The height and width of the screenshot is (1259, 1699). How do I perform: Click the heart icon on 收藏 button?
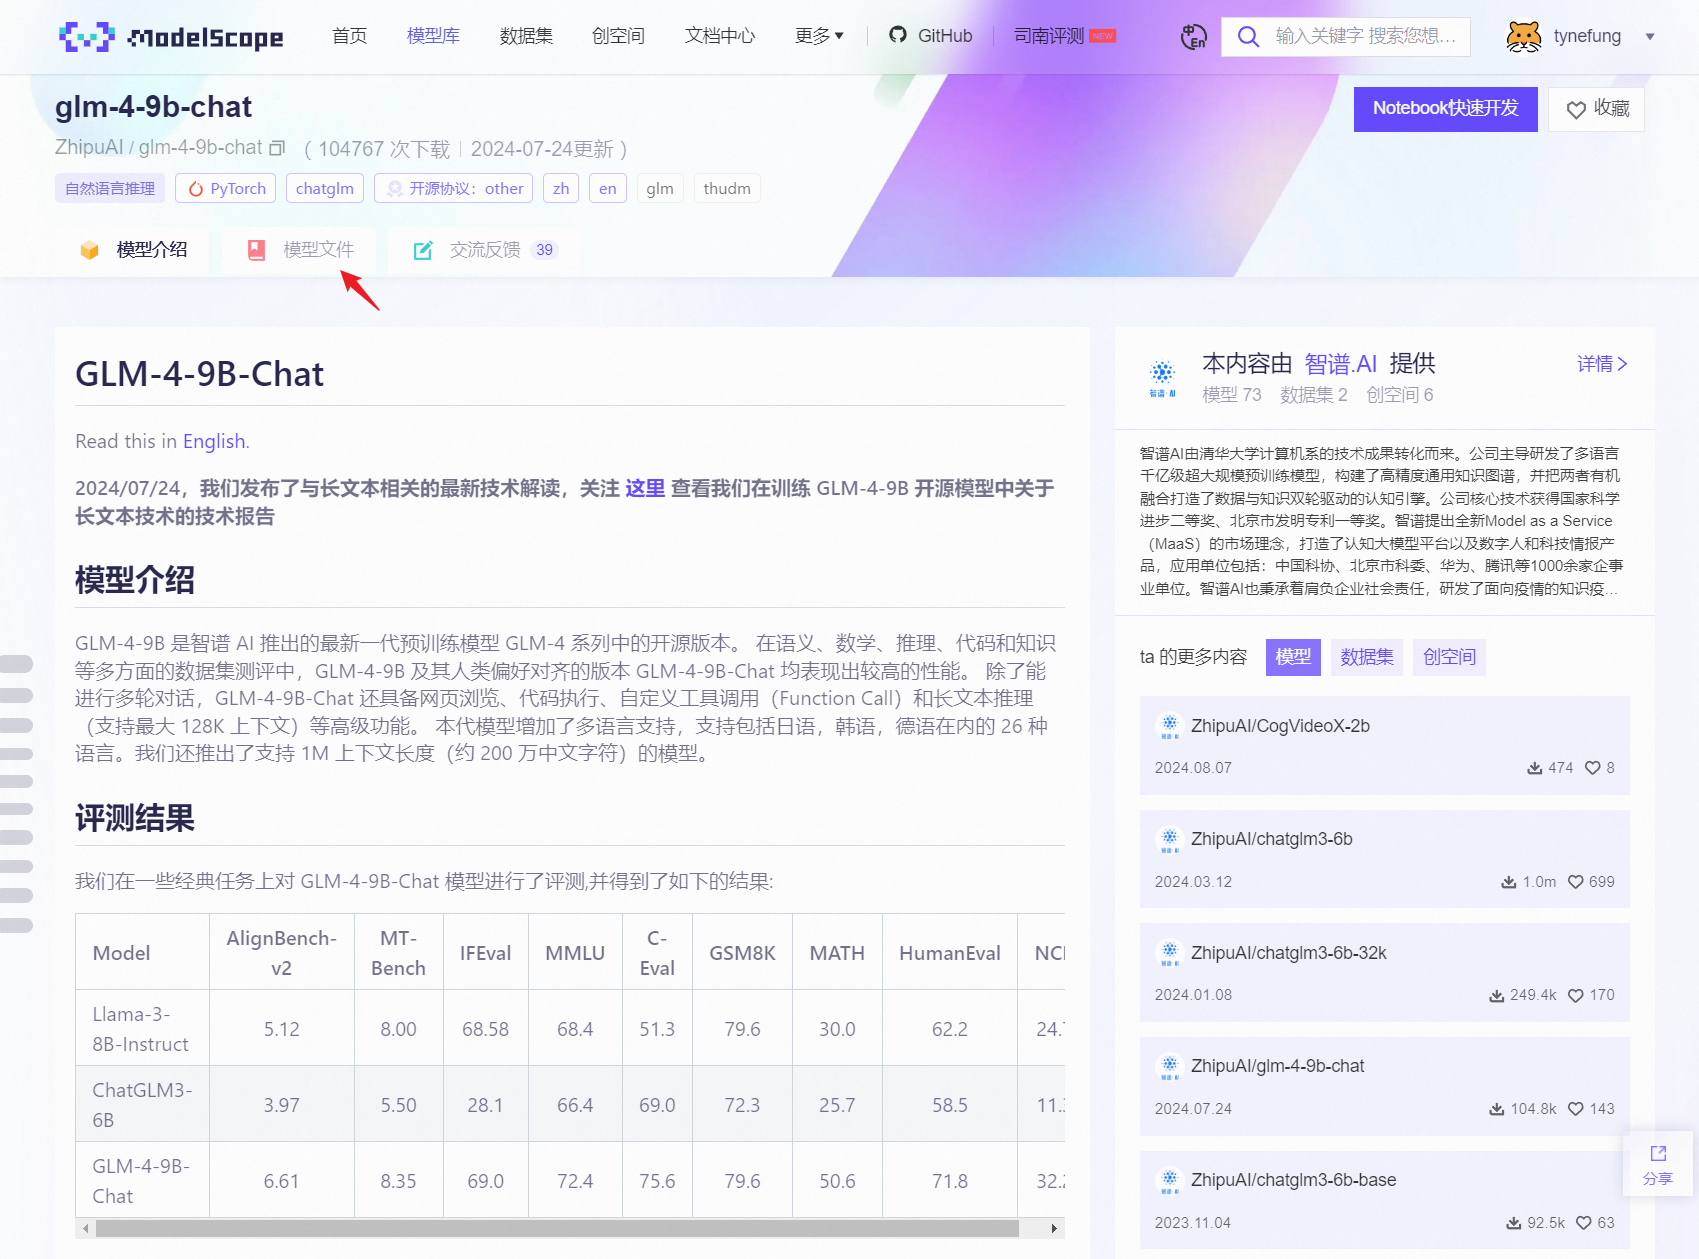[x=1575, y=110]
